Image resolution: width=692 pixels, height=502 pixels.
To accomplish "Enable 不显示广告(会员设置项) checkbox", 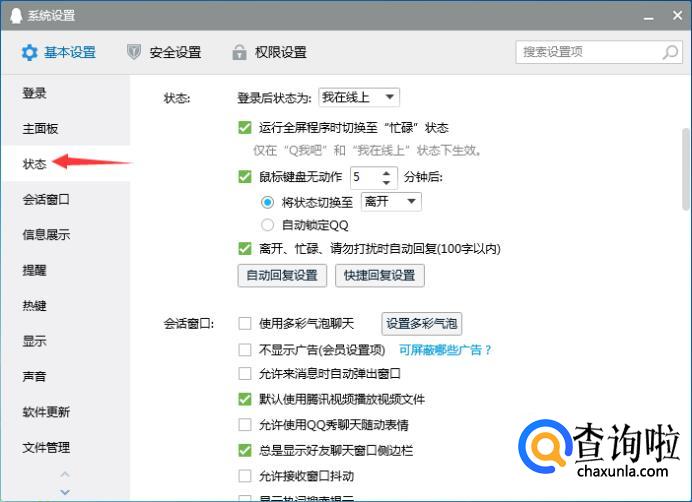I will point(244,350).
